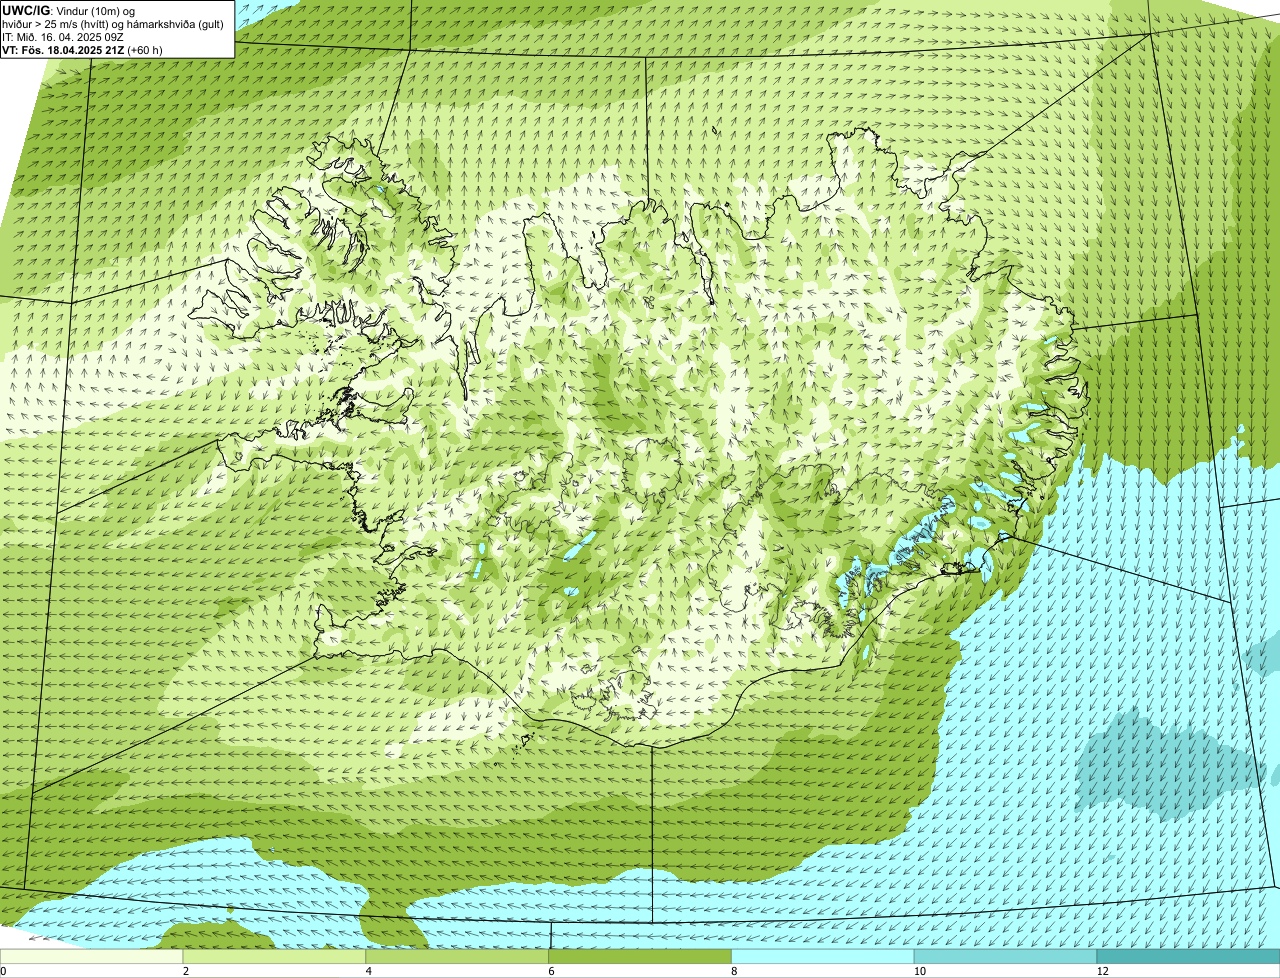The image size is (1280, 978).
Task: Click the "2" scale tick label
Action: 185,971
